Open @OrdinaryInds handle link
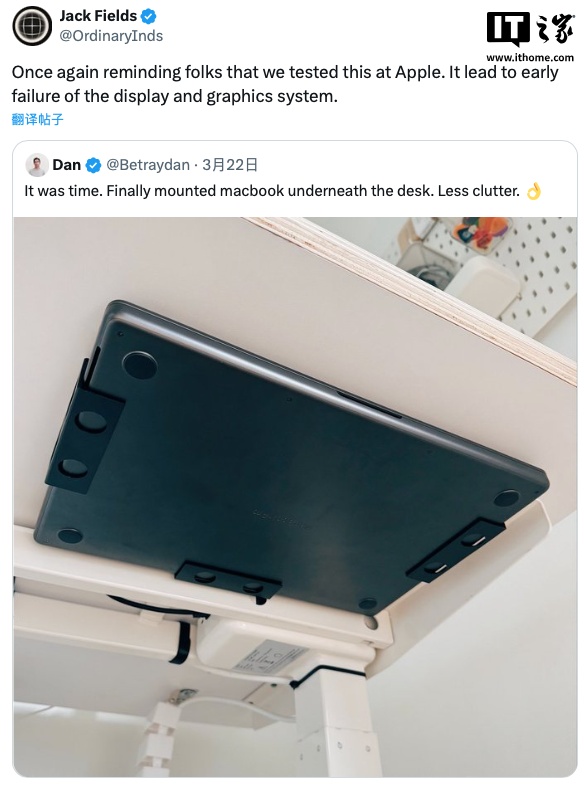This screenshot has height=788, width=584. [x=111, y=36]
